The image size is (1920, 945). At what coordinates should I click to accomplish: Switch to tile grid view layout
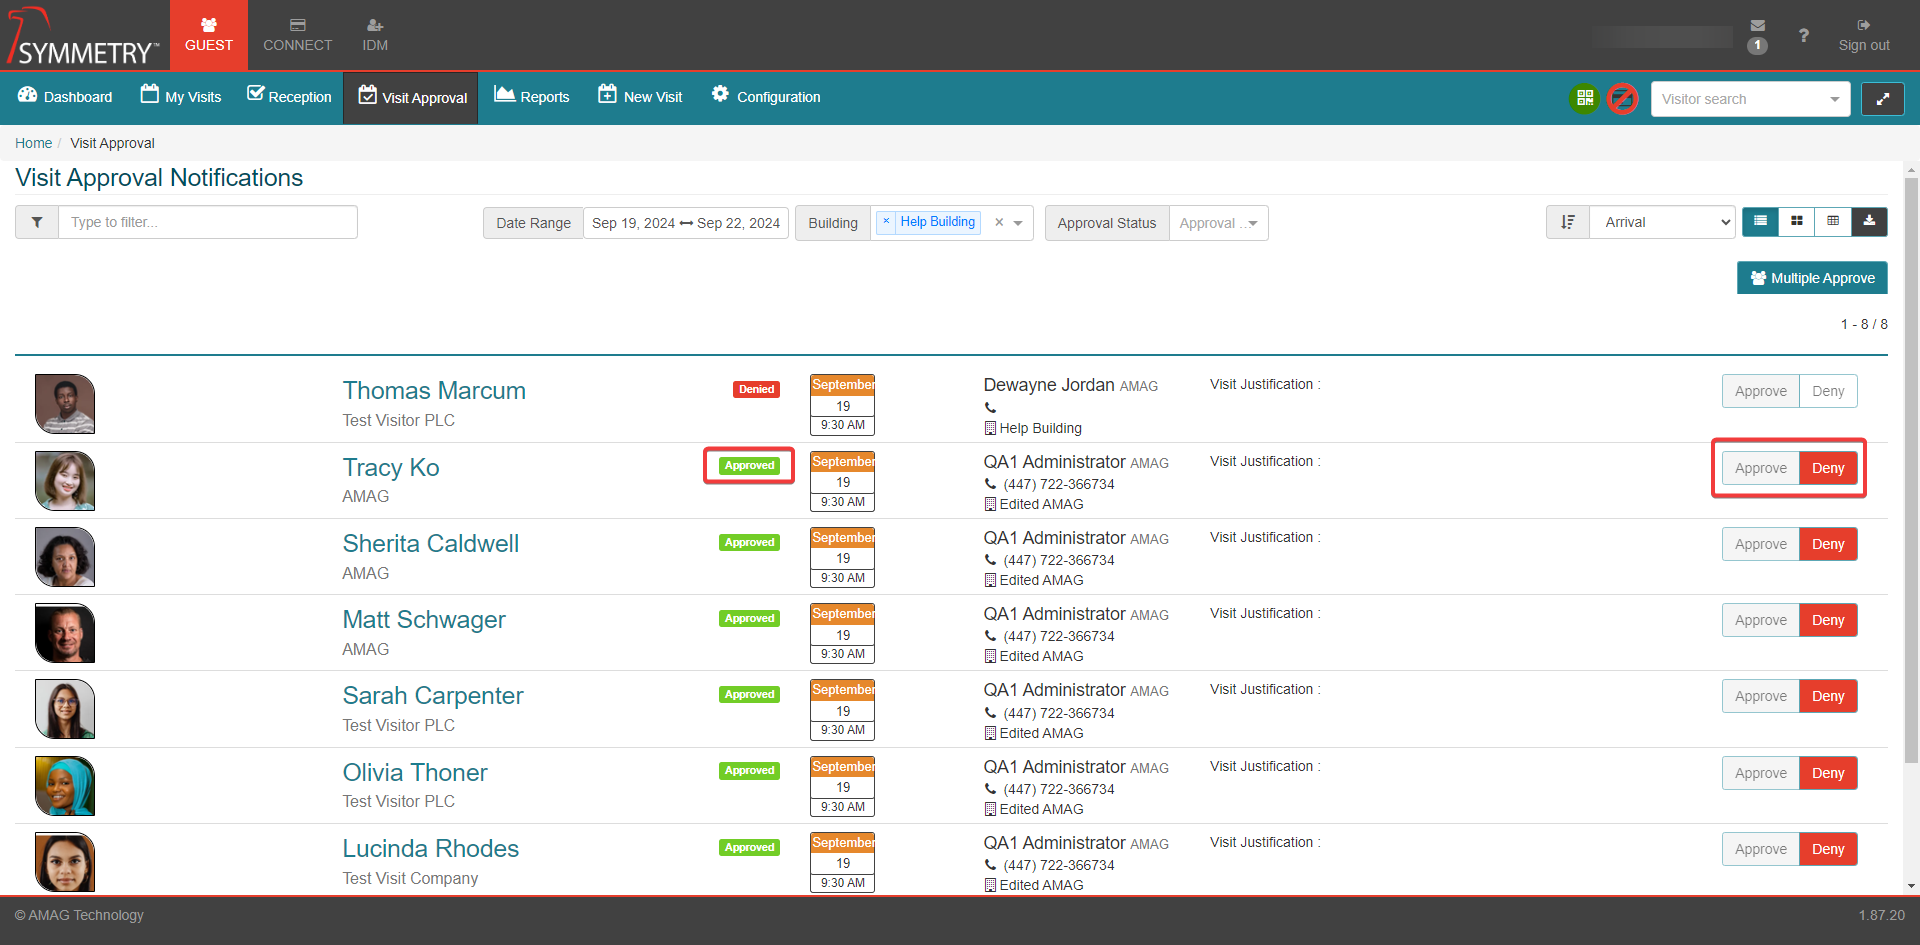click(1797, 222)
